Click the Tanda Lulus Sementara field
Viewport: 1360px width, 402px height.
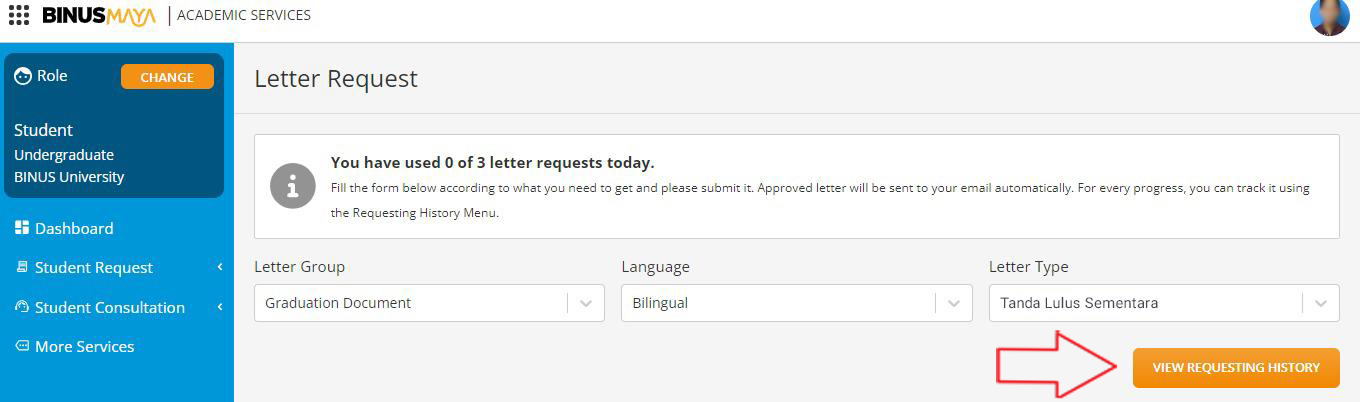(1144, 303)
